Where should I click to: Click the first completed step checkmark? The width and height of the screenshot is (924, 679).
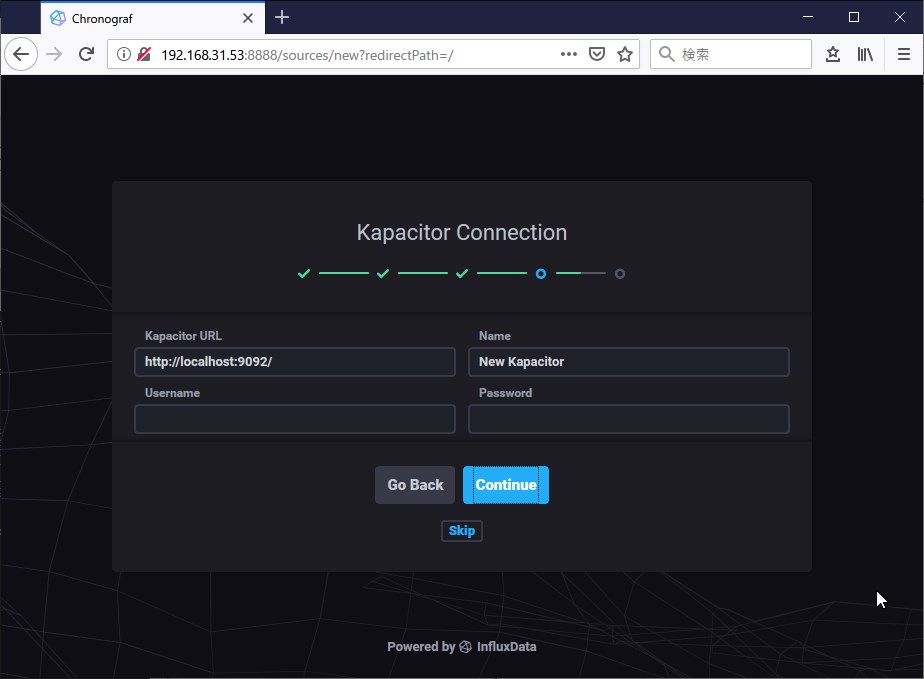click(x=304, y=273)
